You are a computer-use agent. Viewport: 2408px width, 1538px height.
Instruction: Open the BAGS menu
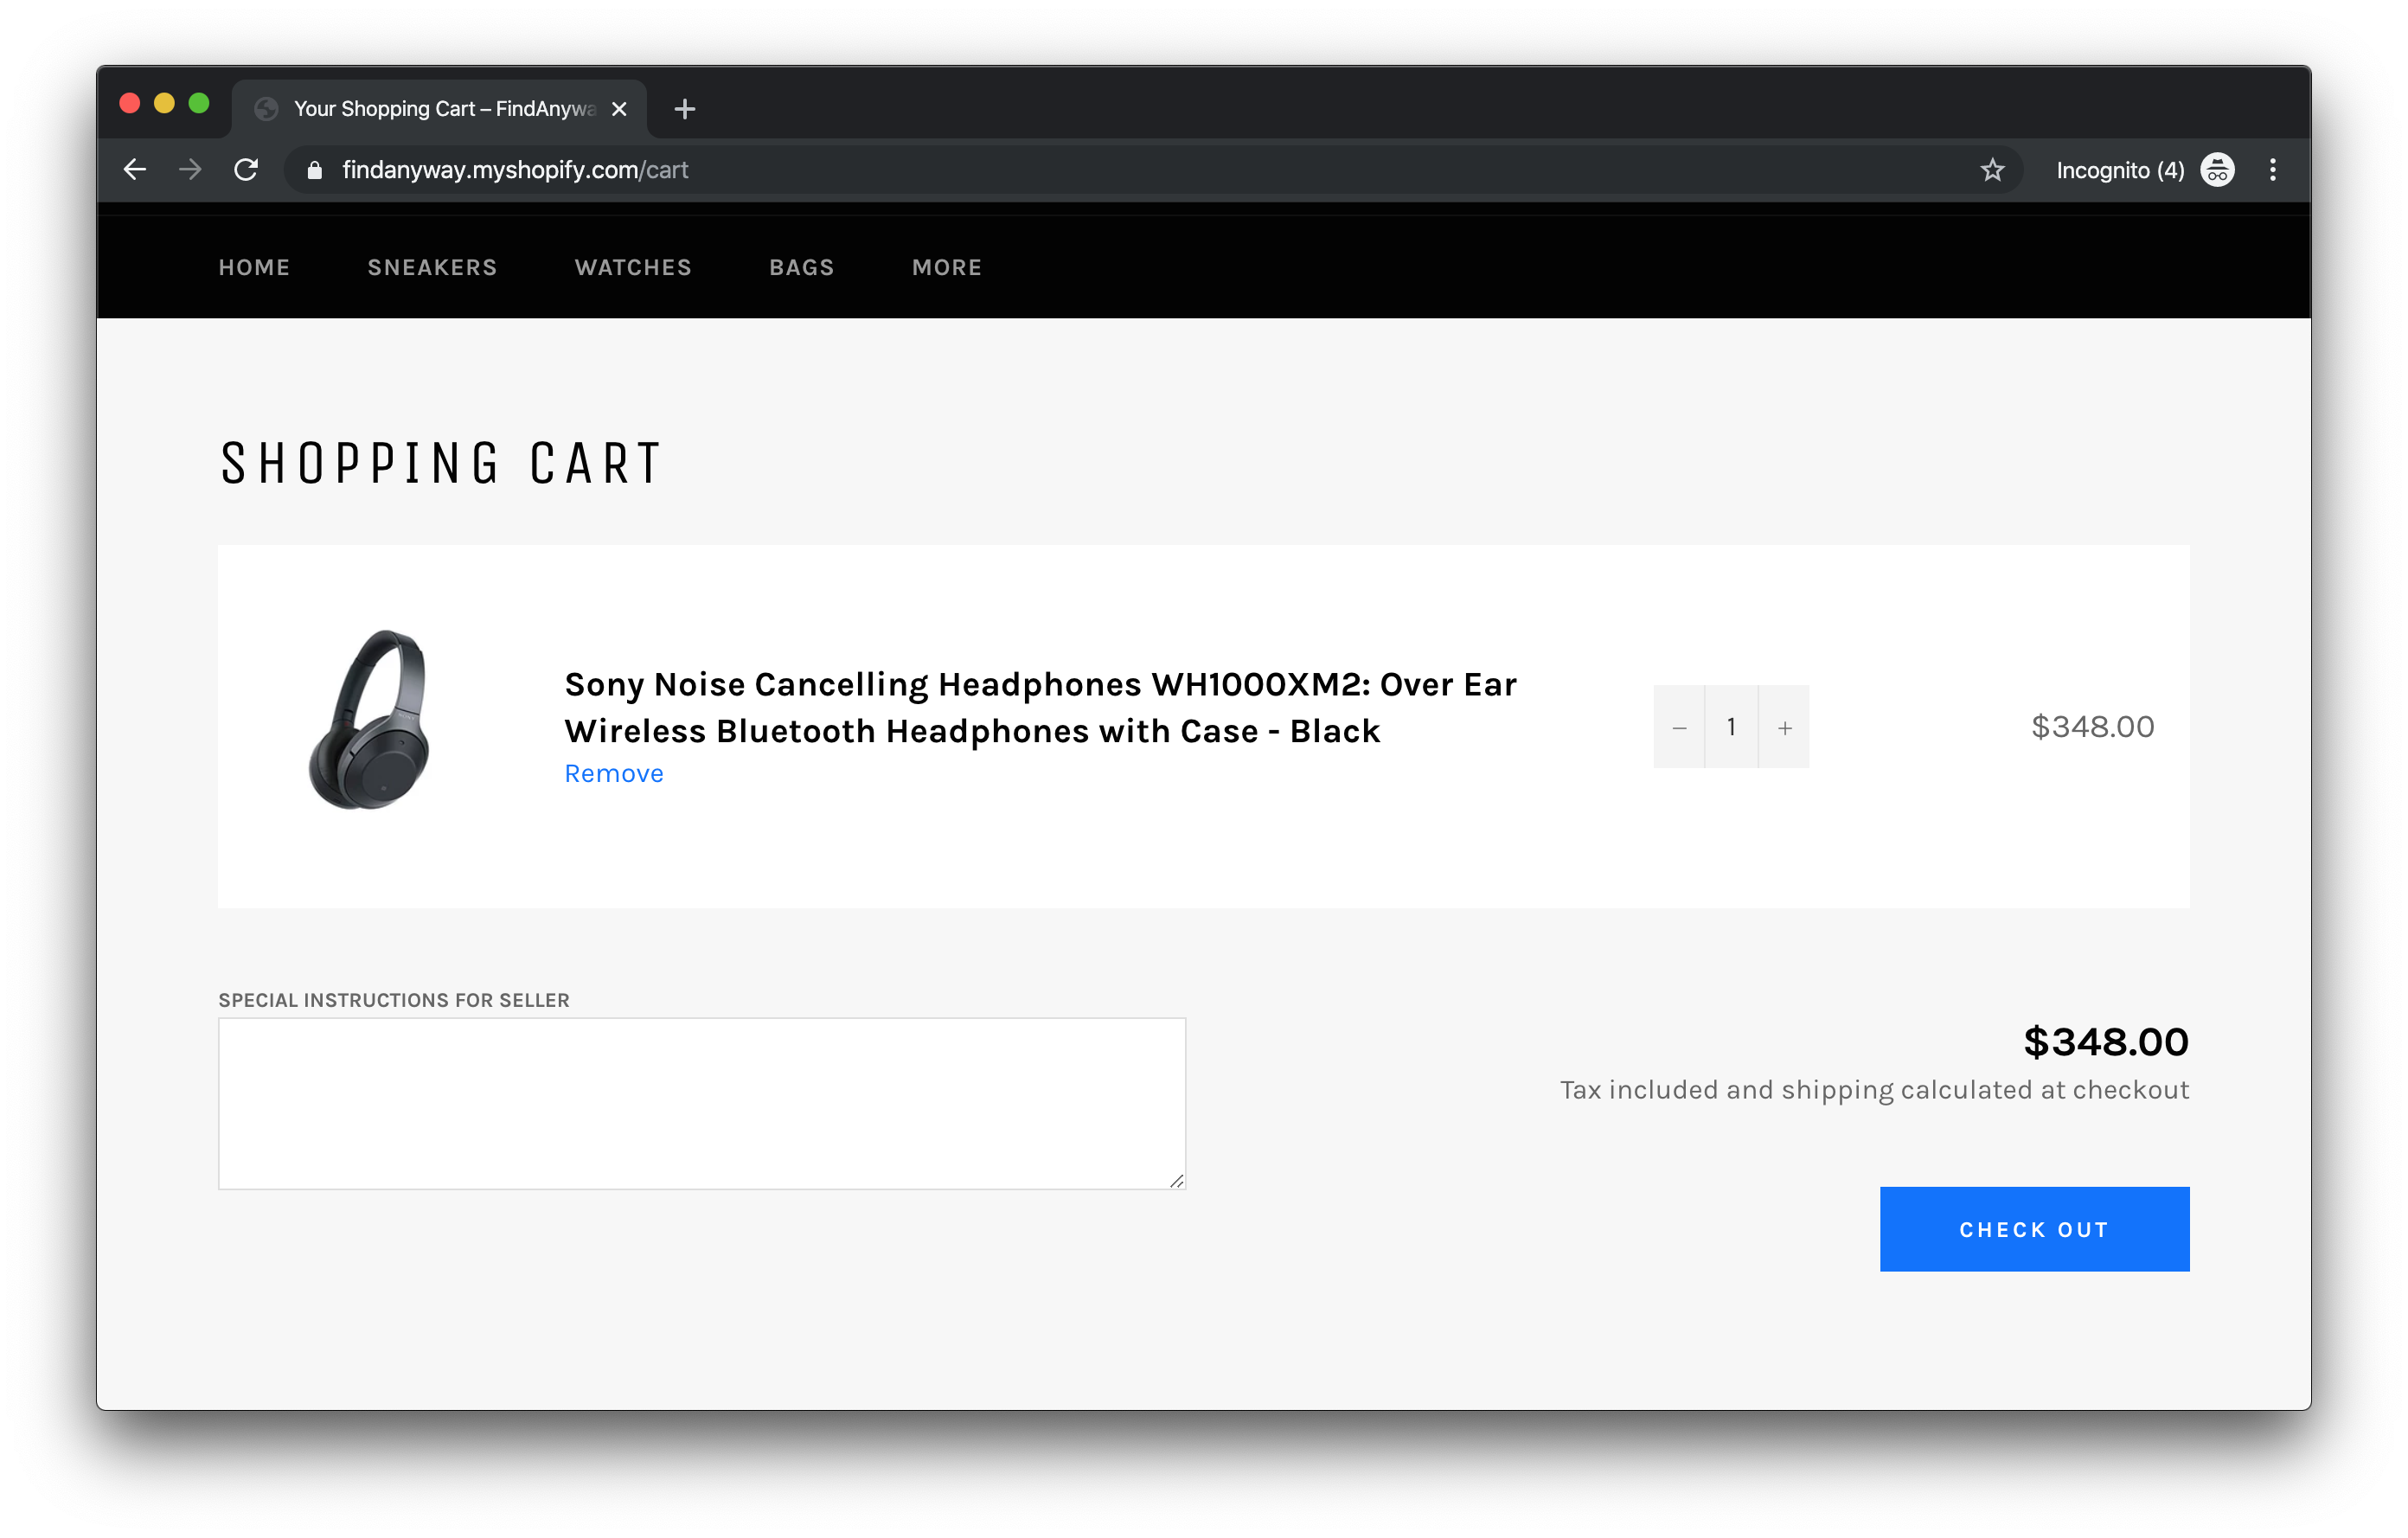point(801,267)
